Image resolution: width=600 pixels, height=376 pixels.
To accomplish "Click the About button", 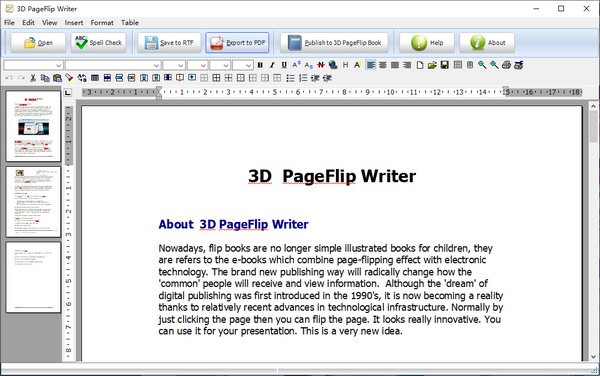I will (487, 42).
